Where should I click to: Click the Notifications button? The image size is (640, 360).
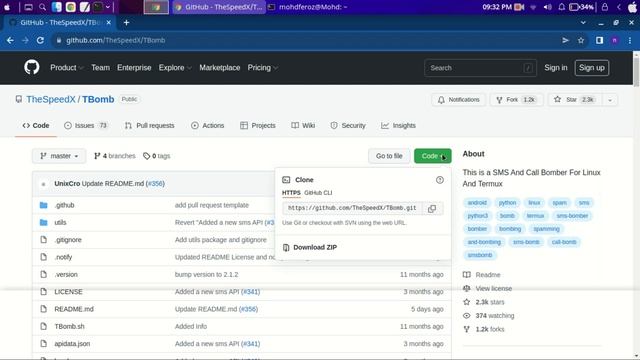point(458,100)
